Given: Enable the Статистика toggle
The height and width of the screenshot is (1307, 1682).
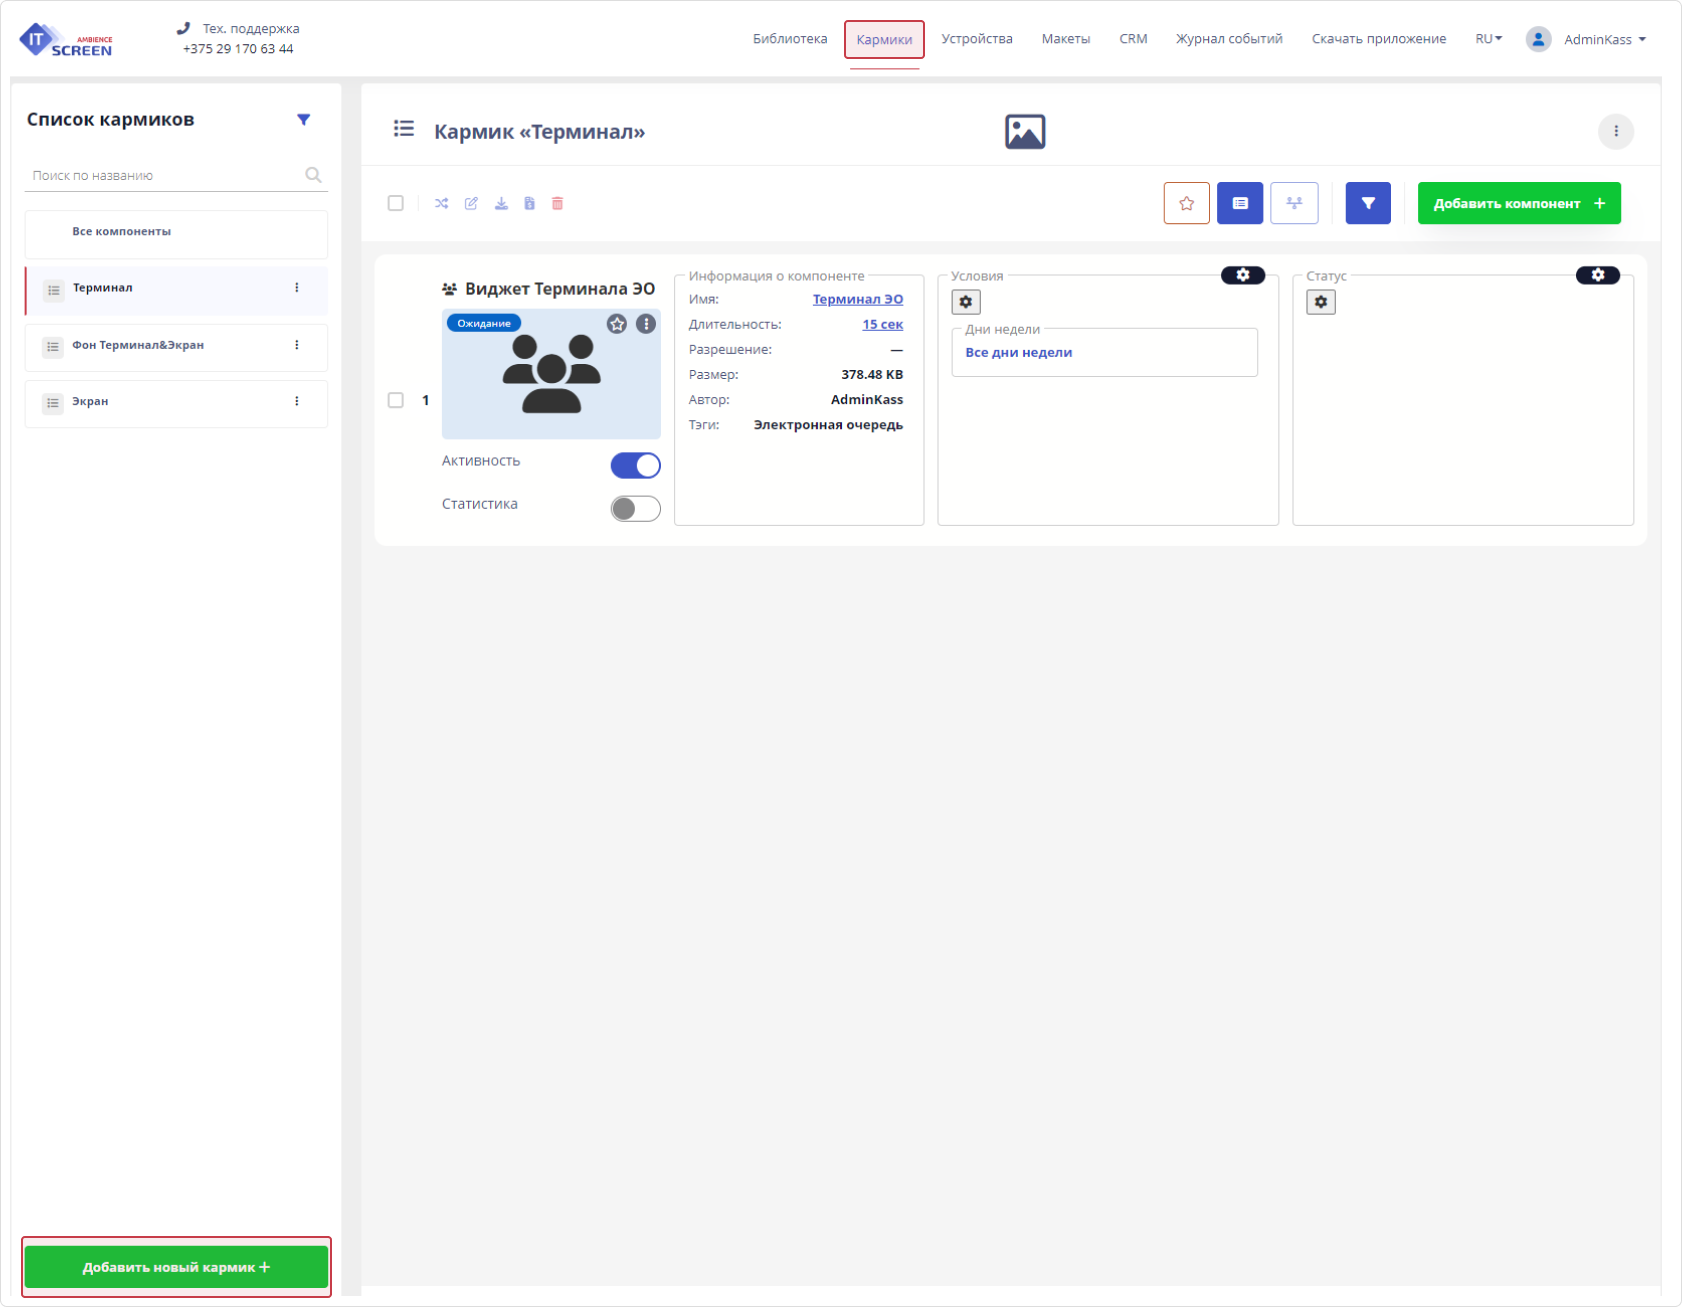Looking at the screenshot, I should (635, 509).
